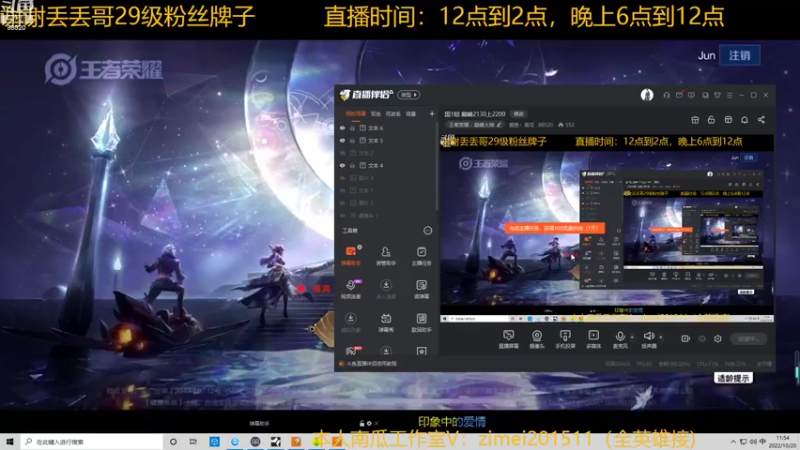Screen dimensions: 800x450
Task: Click the notification bell icon above preview
Action: [744, 120]
